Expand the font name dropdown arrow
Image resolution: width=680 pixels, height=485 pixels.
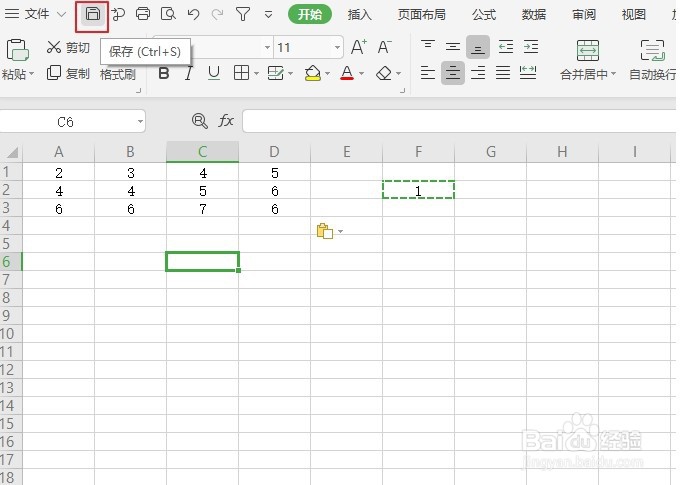pos(267,47)
